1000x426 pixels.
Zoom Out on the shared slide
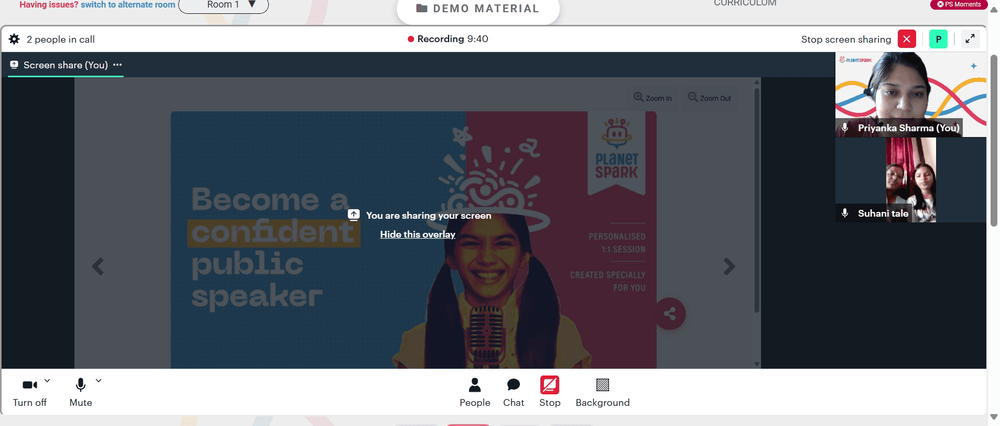click(x=709, y=98)
